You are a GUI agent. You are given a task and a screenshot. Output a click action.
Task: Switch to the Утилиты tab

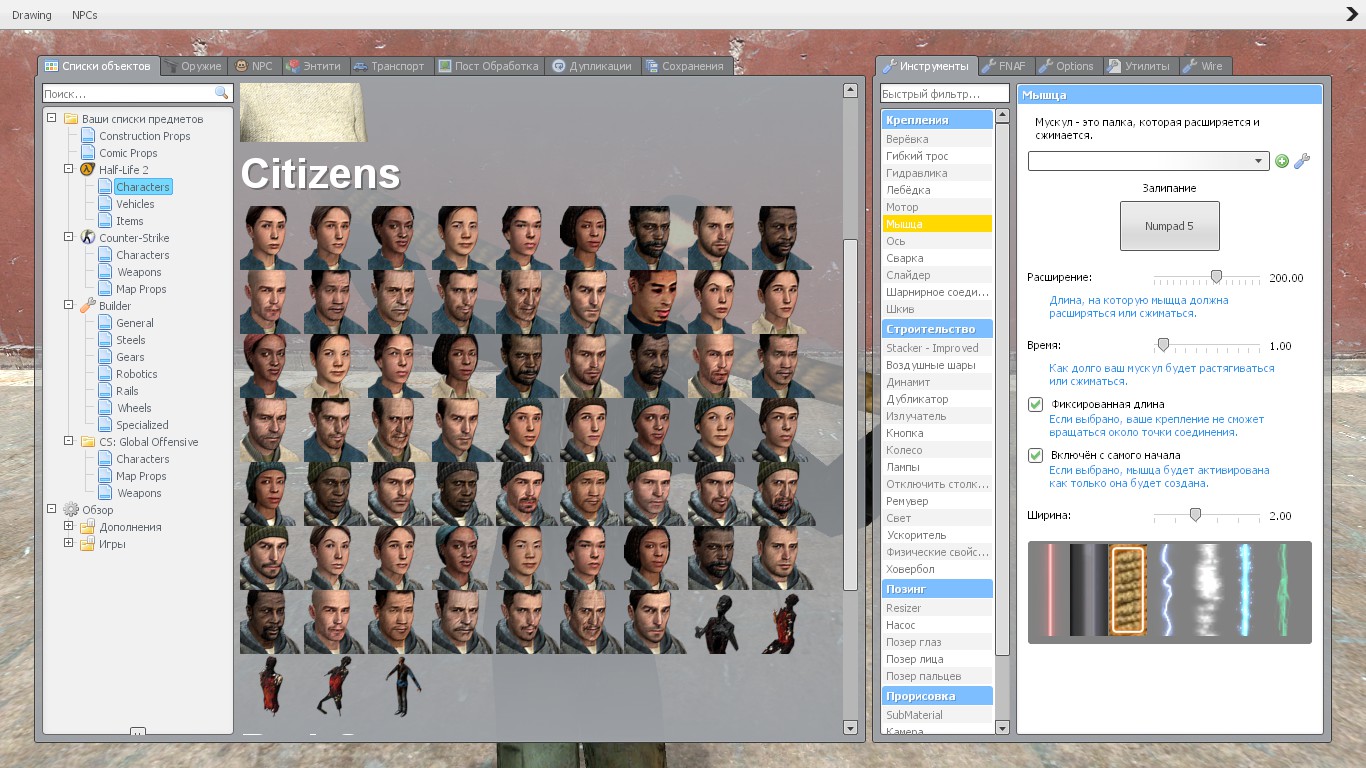pyautogui.click(x=1139, y=66)
